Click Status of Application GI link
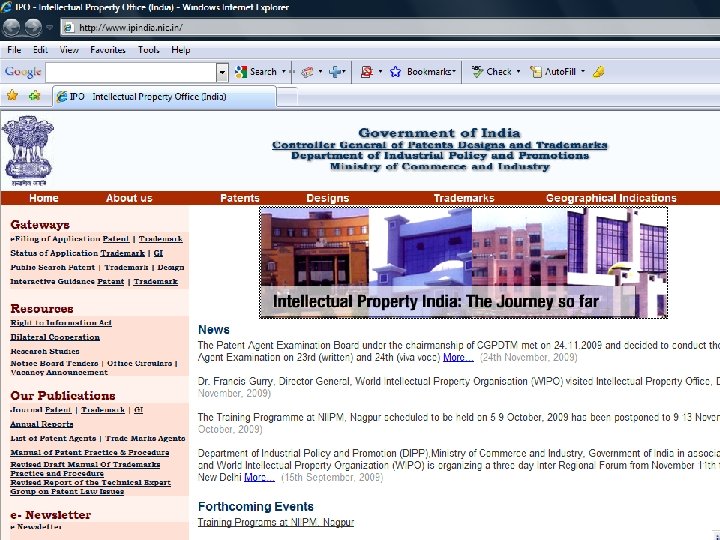The height and width of the screenshot is (540, 720). (x=158, y=253)
